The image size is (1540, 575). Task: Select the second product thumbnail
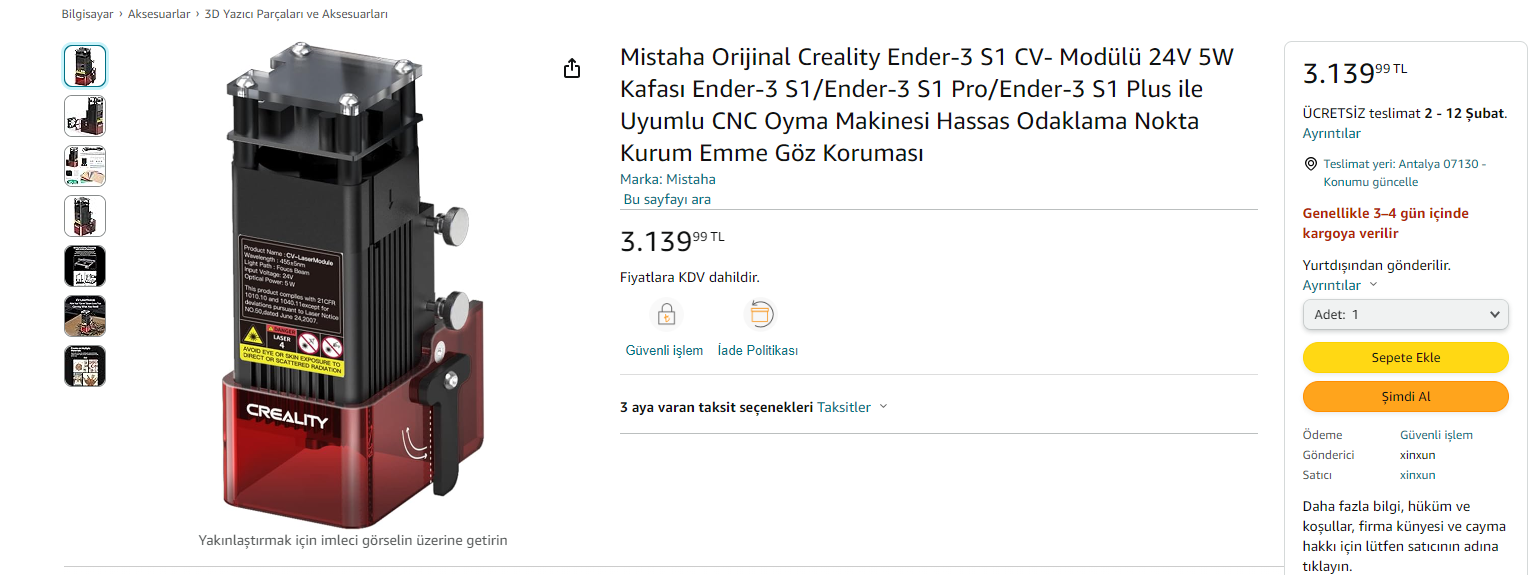pyautogui.click(x=85, y=116)
